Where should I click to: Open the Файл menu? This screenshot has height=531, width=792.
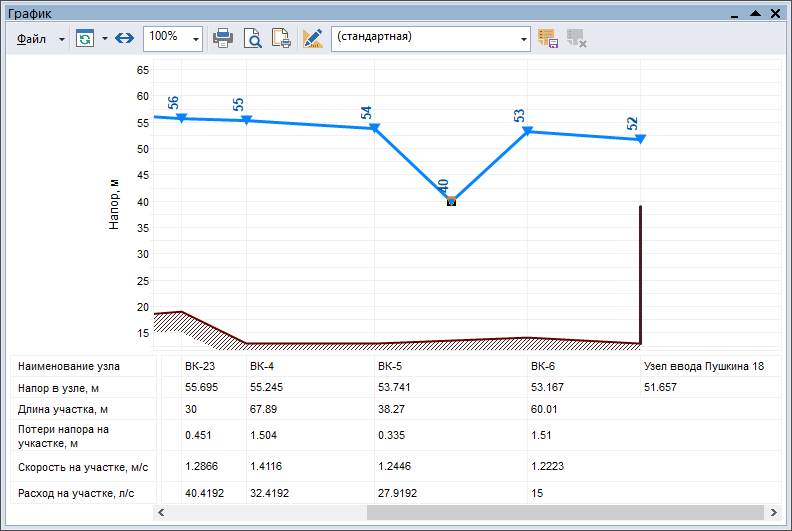click(x=31, y=38)
